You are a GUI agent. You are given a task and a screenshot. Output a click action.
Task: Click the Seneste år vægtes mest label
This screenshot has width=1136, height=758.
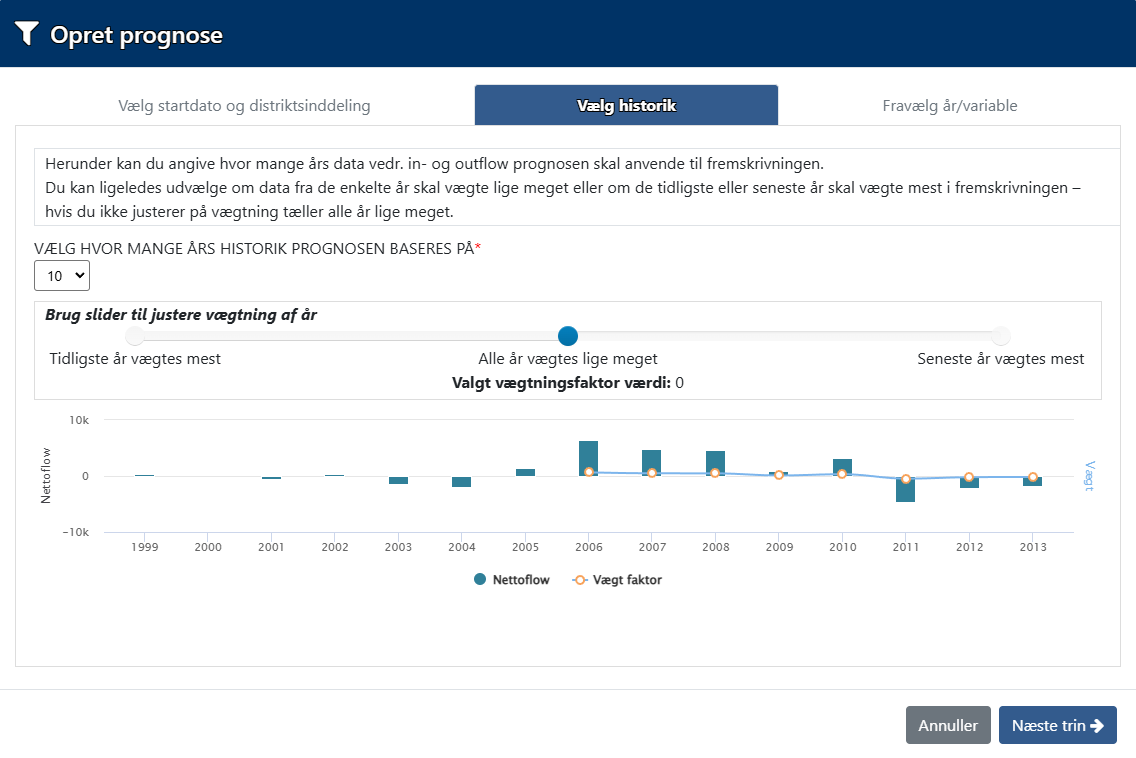coord(1001,359)
